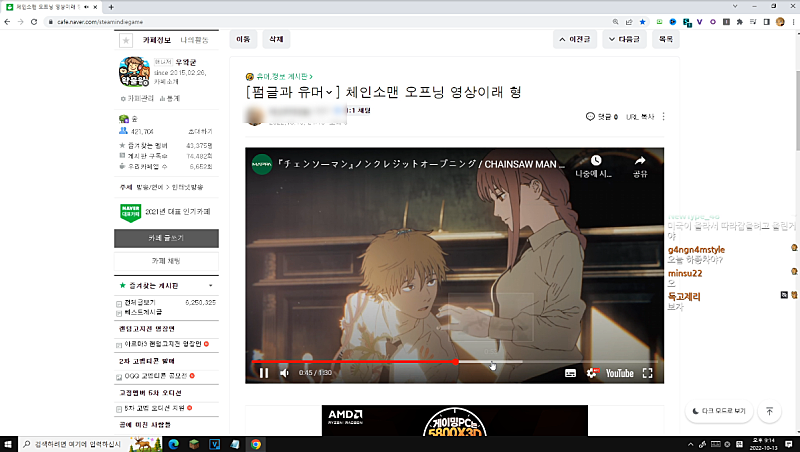The image size is (800, 452).
Task: Go to next post with 다음글
Action: (x=624, y=39)
